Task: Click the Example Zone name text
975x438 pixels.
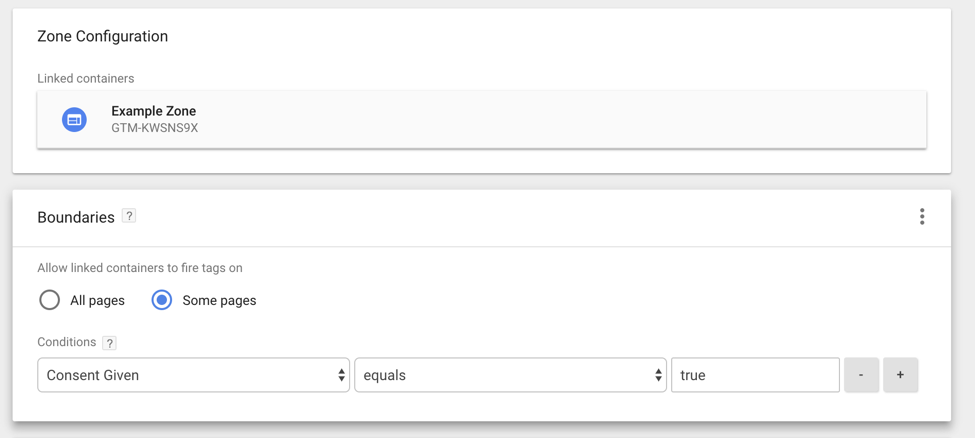Action: (x=154, y=111)
